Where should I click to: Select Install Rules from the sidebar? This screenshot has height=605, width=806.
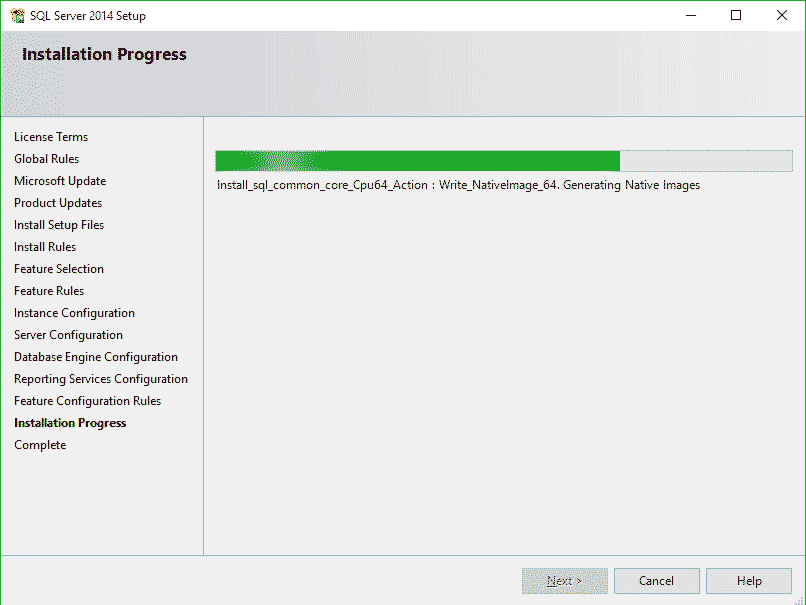[44, 246]
